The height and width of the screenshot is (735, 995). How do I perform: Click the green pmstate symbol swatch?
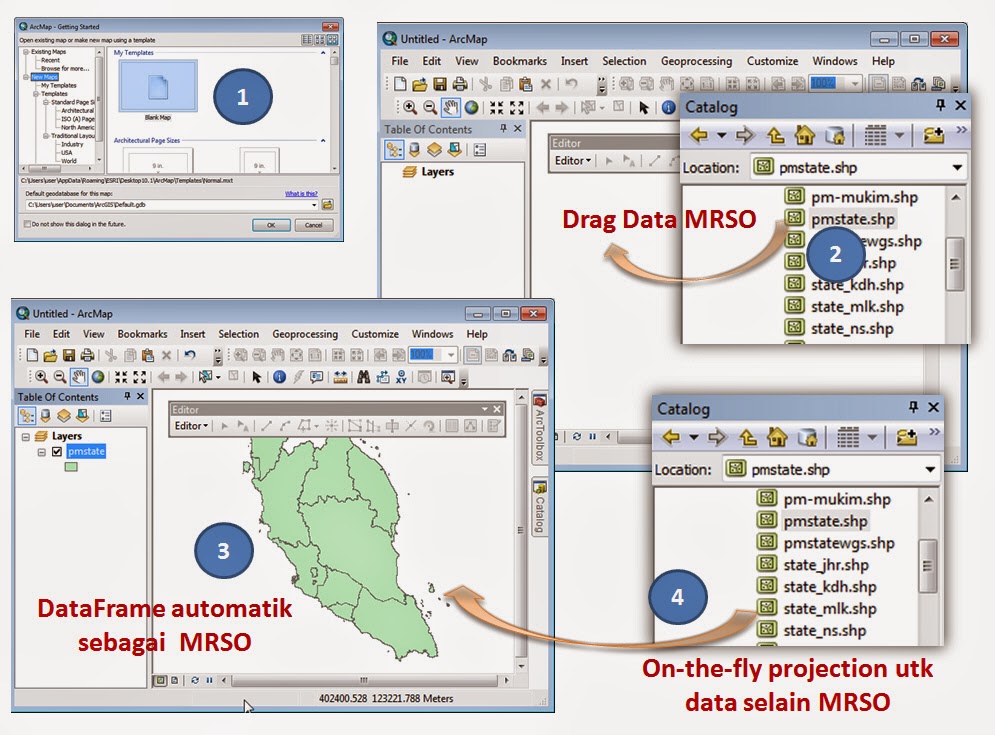pos(71,467)
